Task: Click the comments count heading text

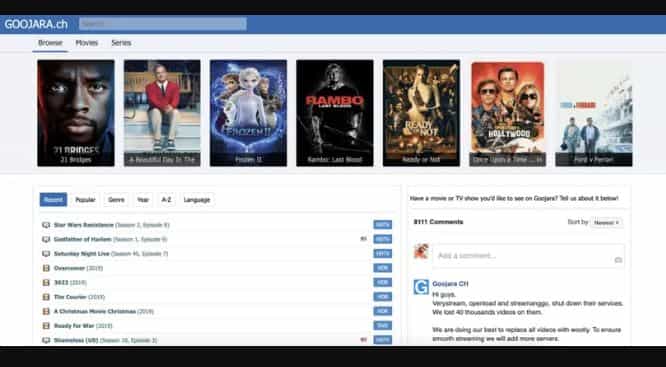Action: click(x=438, y=222)
